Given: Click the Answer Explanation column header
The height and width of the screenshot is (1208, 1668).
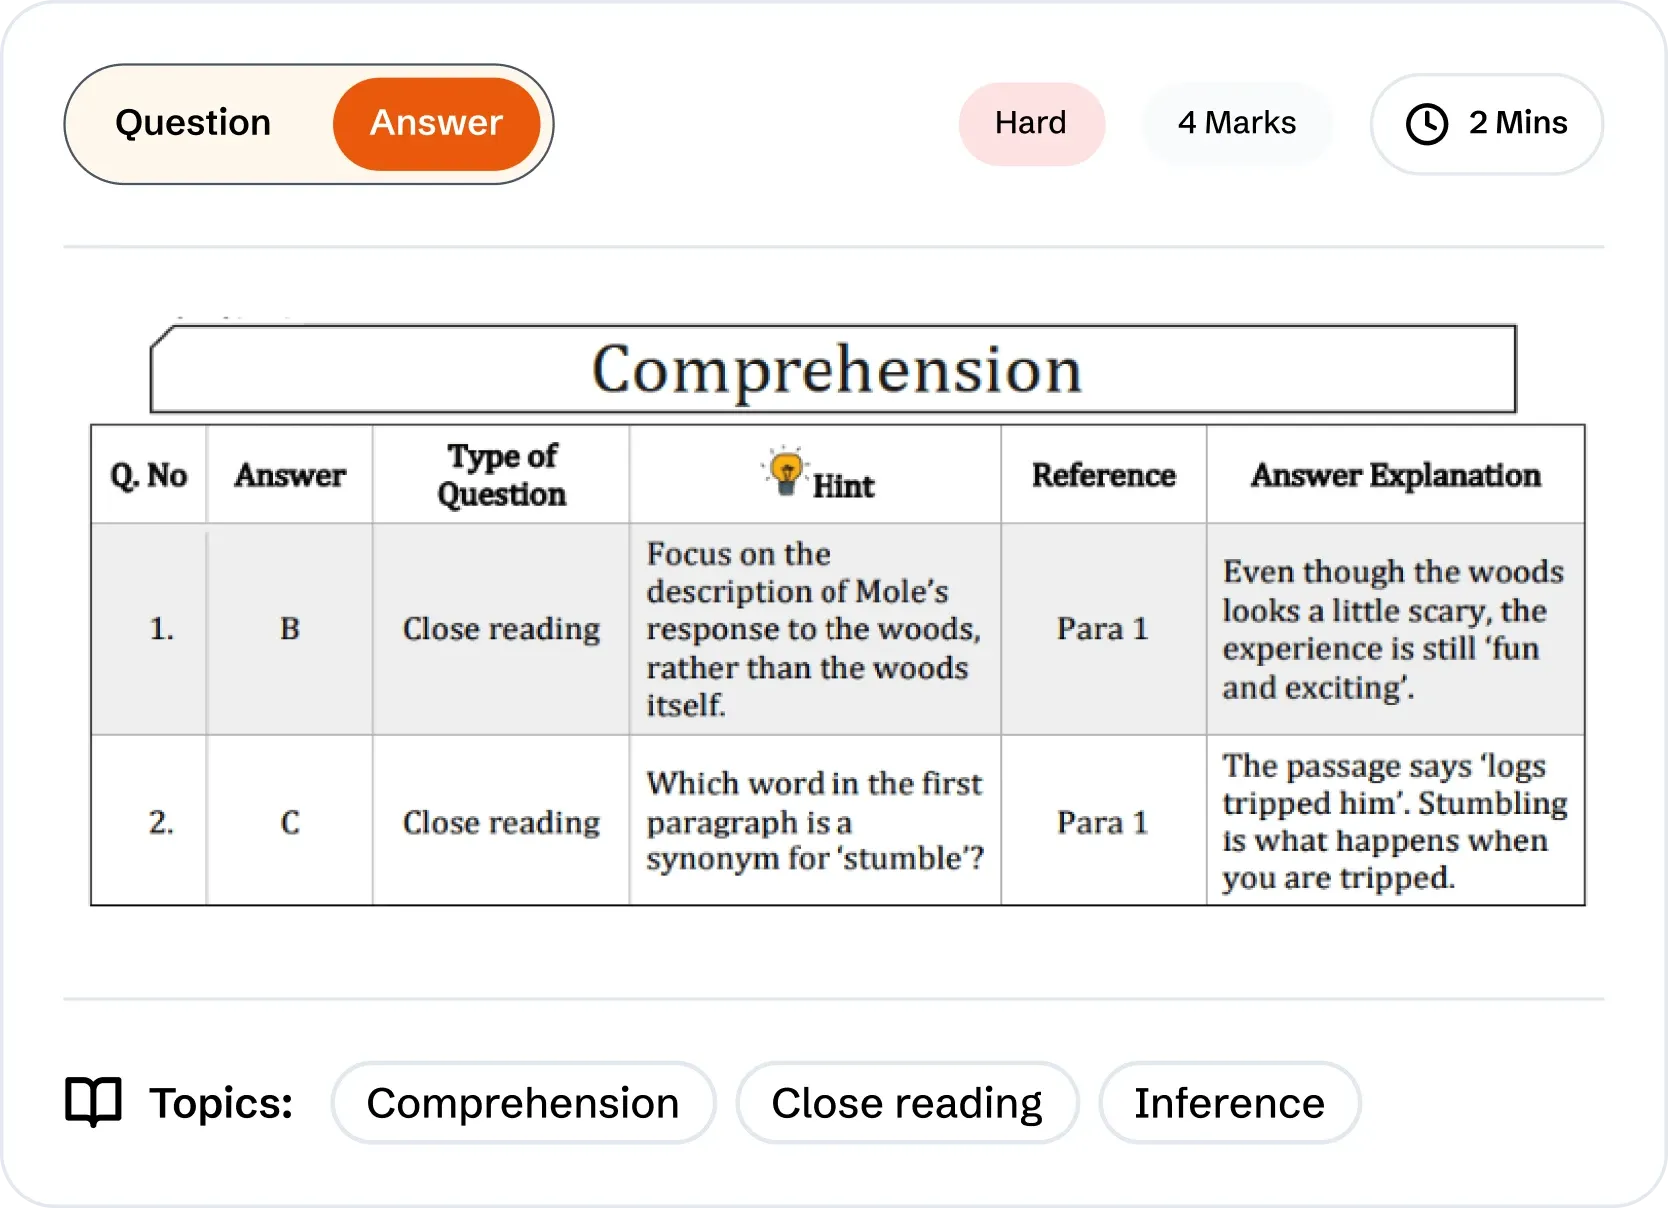Looking at the screenshot, I should (x=1395, y=475).
